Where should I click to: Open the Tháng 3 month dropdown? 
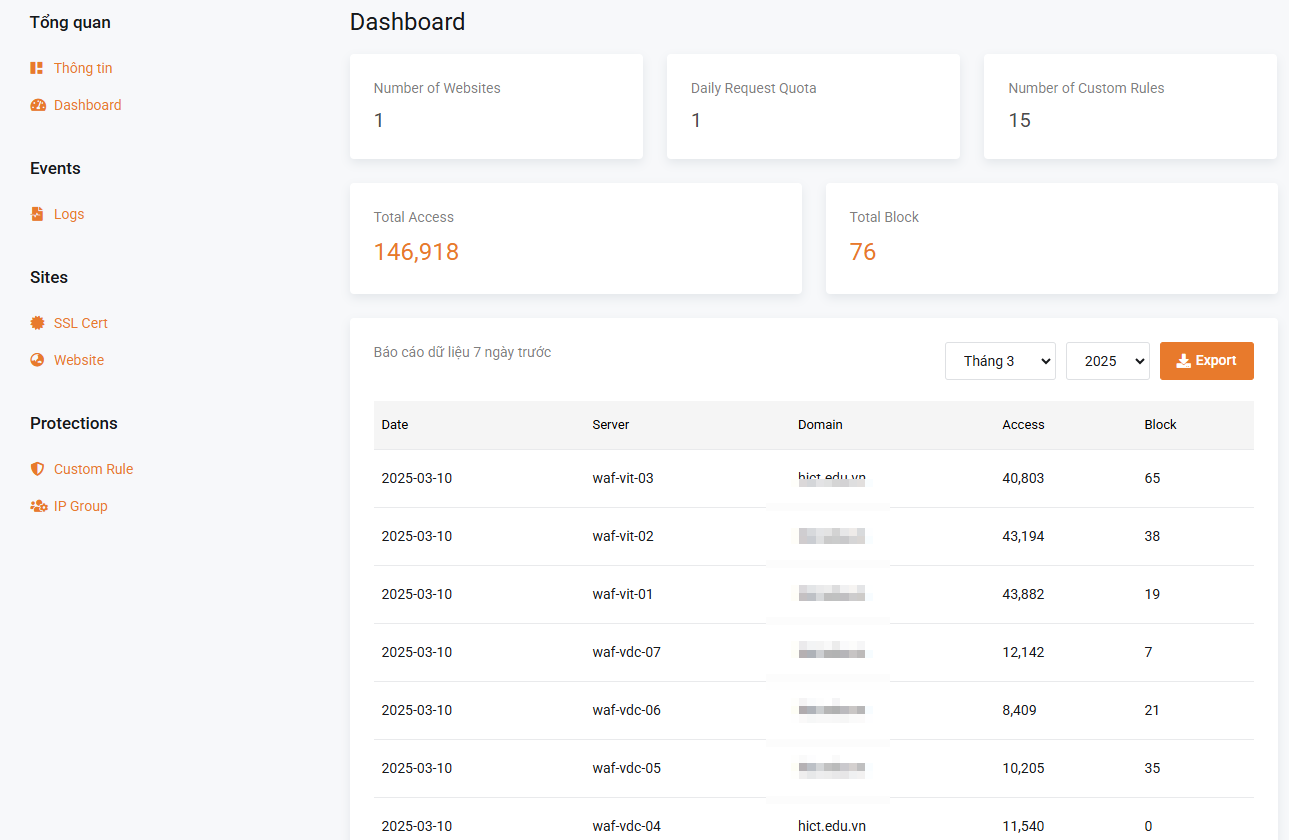[999, 361]
